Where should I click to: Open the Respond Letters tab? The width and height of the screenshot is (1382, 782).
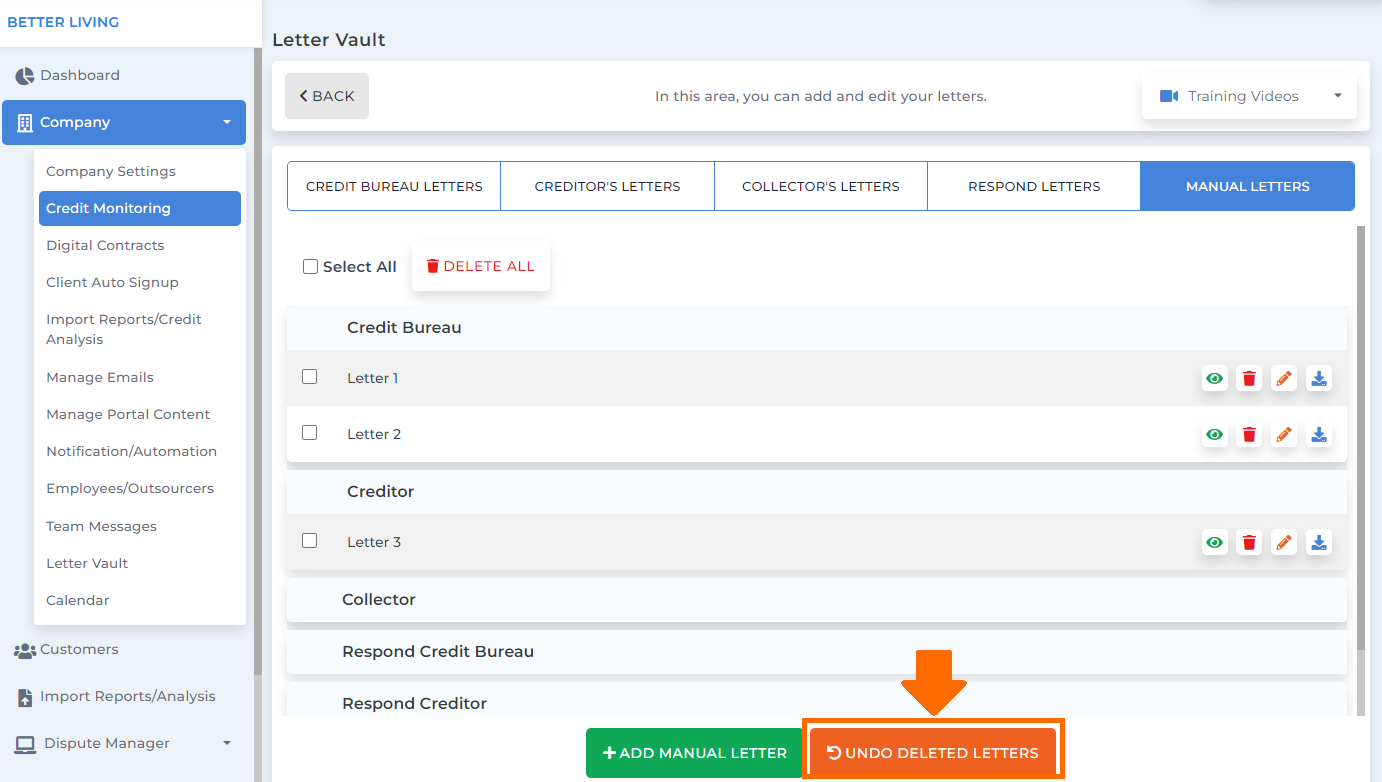pos(1034,186)
